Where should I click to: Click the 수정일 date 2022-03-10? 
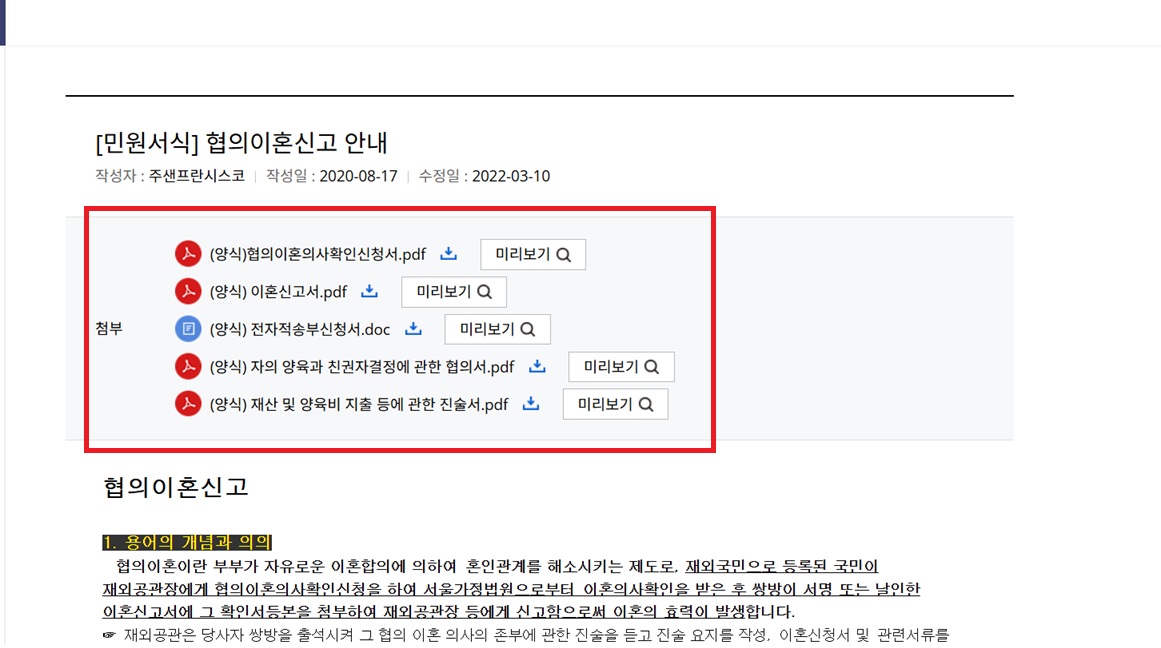click(x=511, y=176)
